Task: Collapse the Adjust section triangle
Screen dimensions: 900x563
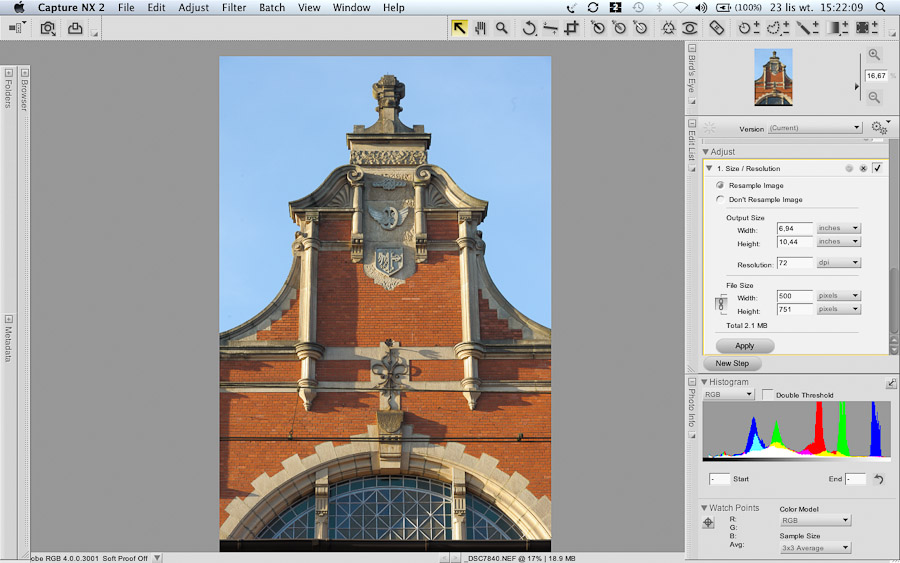Action: click(x=705, y=152)
